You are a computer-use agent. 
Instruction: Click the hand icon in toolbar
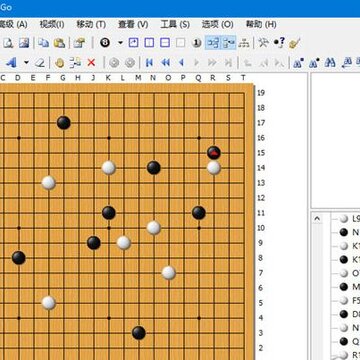[x=59, y=62]
